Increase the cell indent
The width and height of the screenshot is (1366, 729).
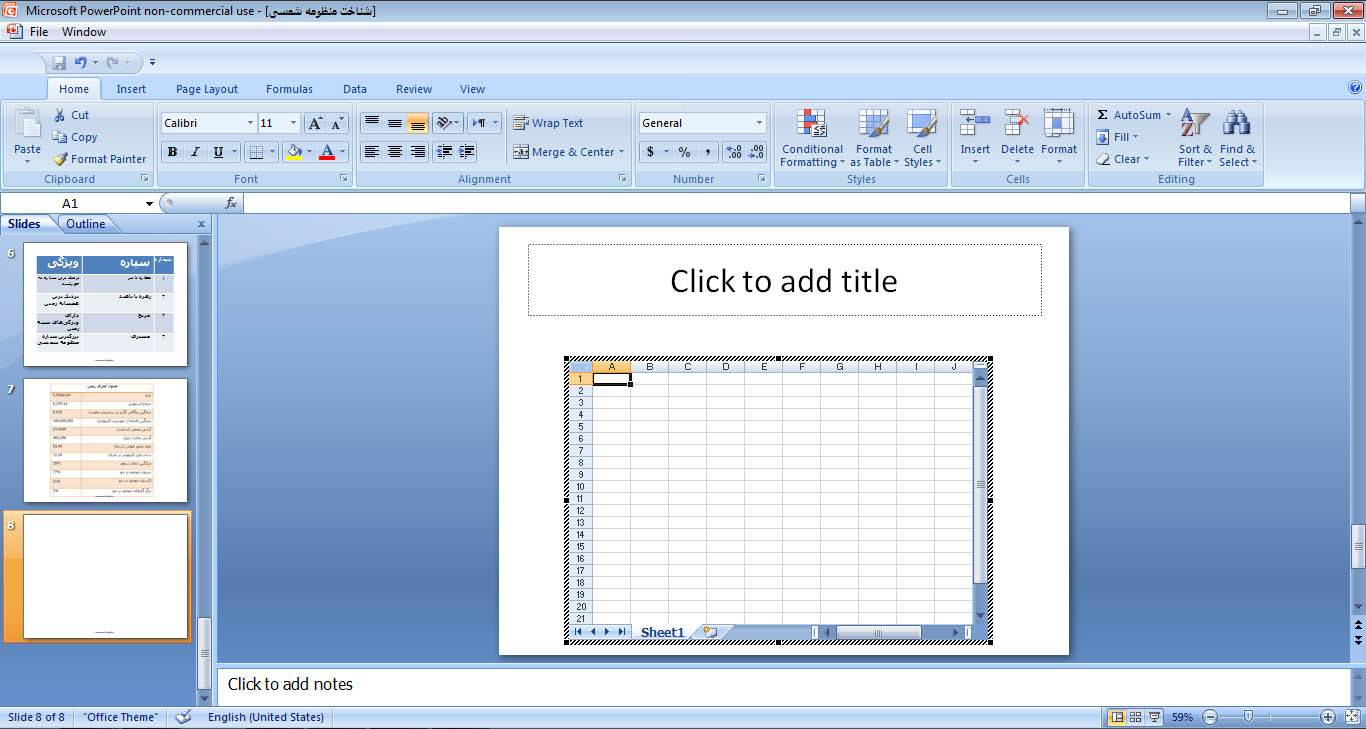pyautogui.click(x=466, y=152)
